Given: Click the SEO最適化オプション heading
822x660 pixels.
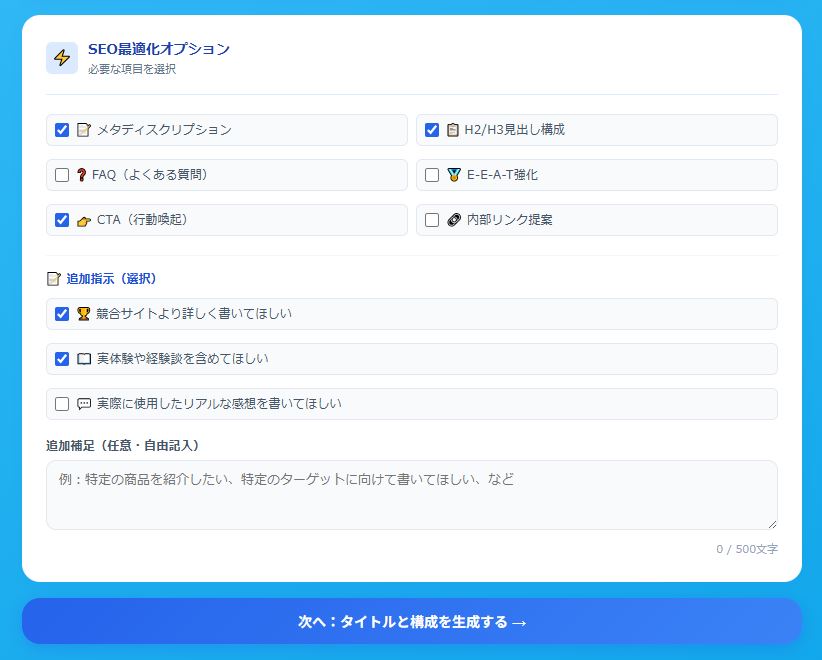Looking at the screenshot, I should [x=159, y=49].
